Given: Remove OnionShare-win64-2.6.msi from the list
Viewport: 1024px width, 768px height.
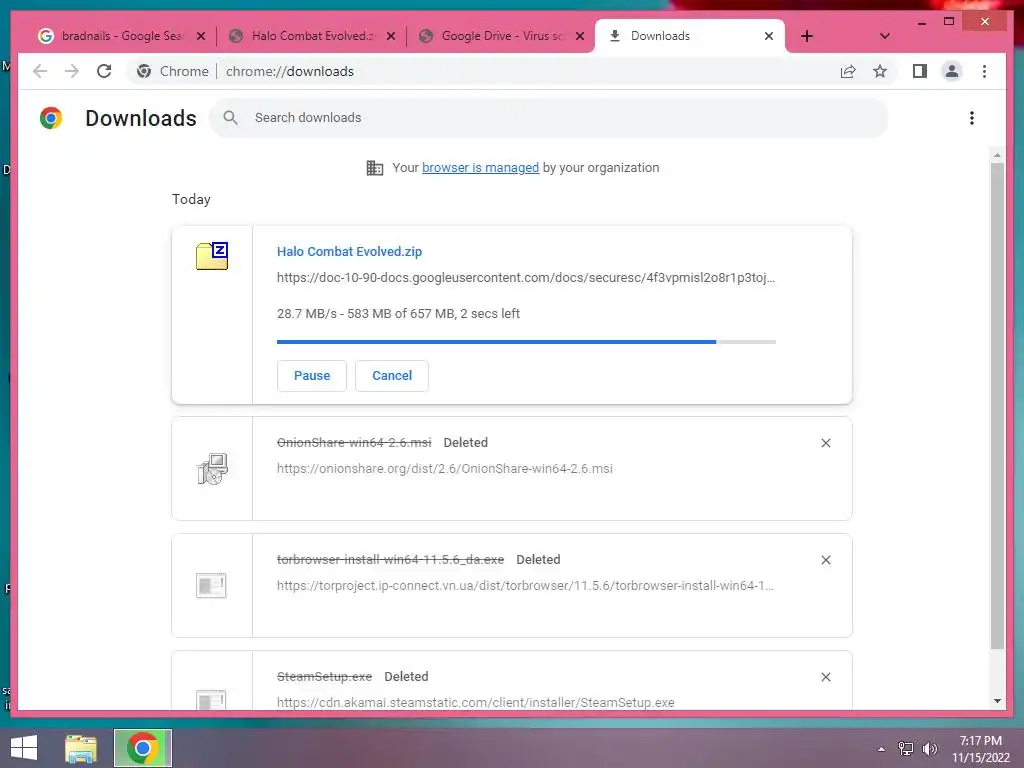Looking at the screenshot, I should (825, 443).
